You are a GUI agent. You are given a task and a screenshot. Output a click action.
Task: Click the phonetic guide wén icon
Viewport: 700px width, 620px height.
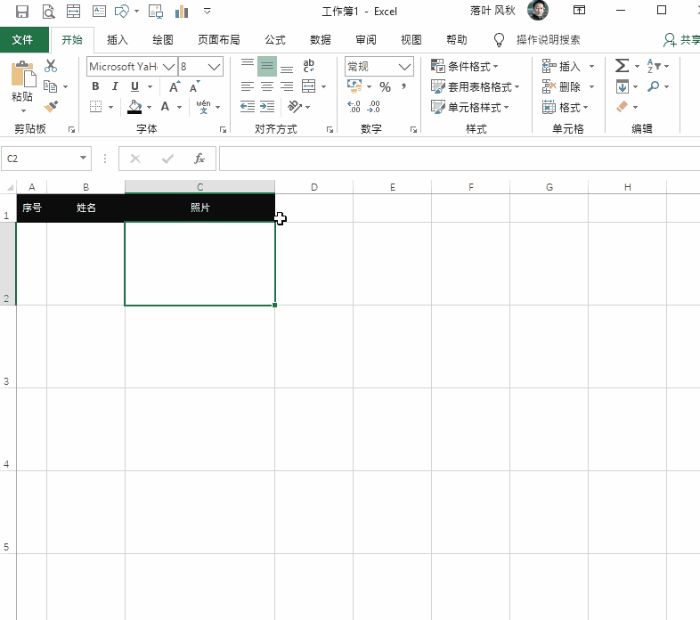click(x=204, y=107)
